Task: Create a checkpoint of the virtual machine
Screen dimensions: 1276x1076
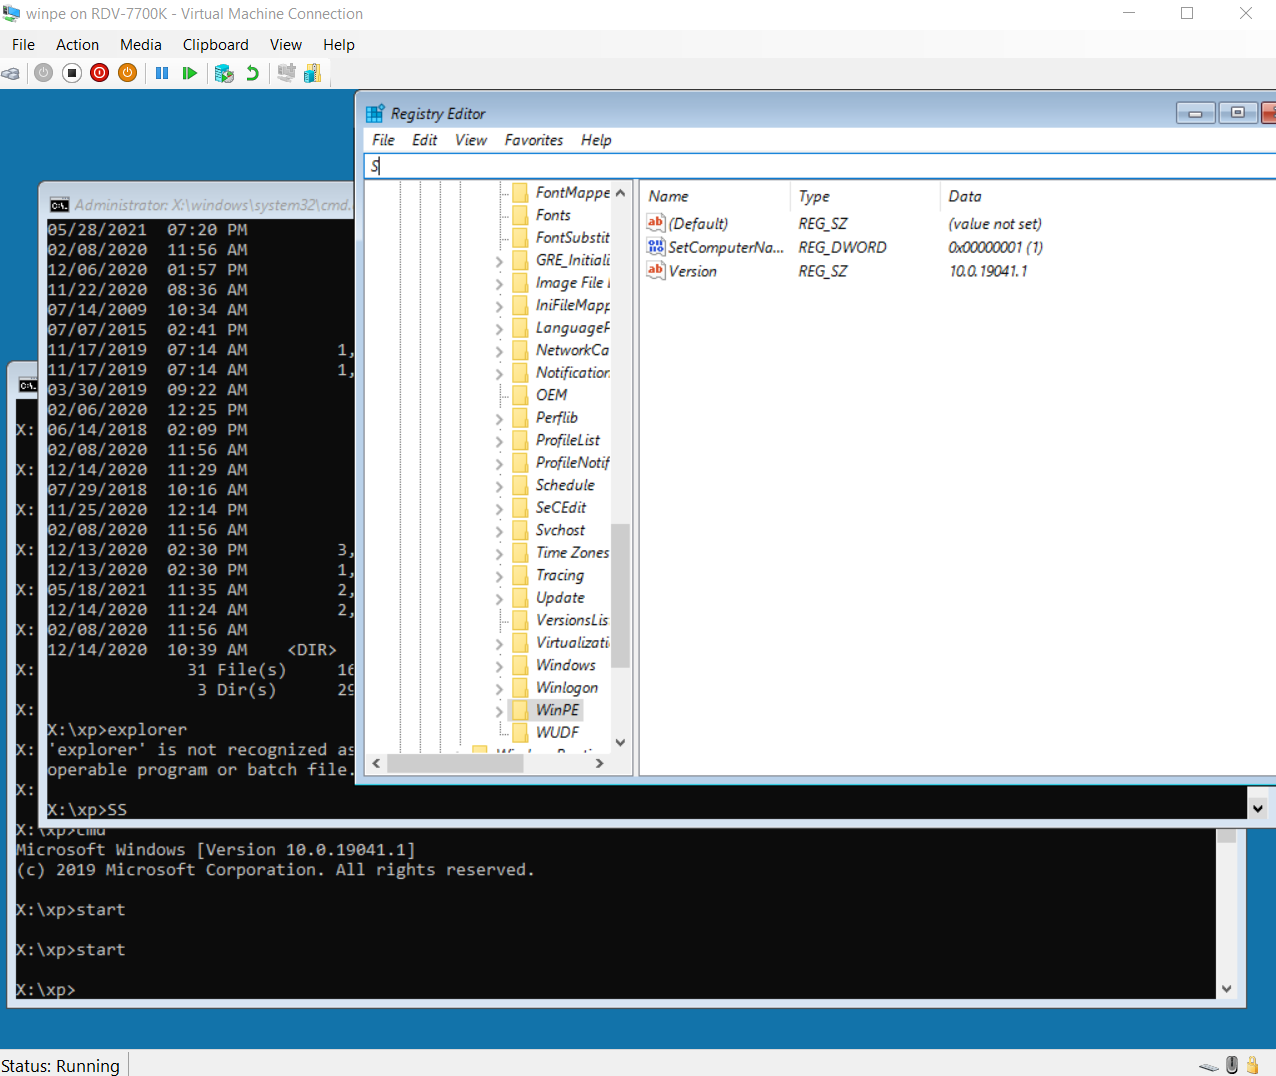Action: coord(224,73)
